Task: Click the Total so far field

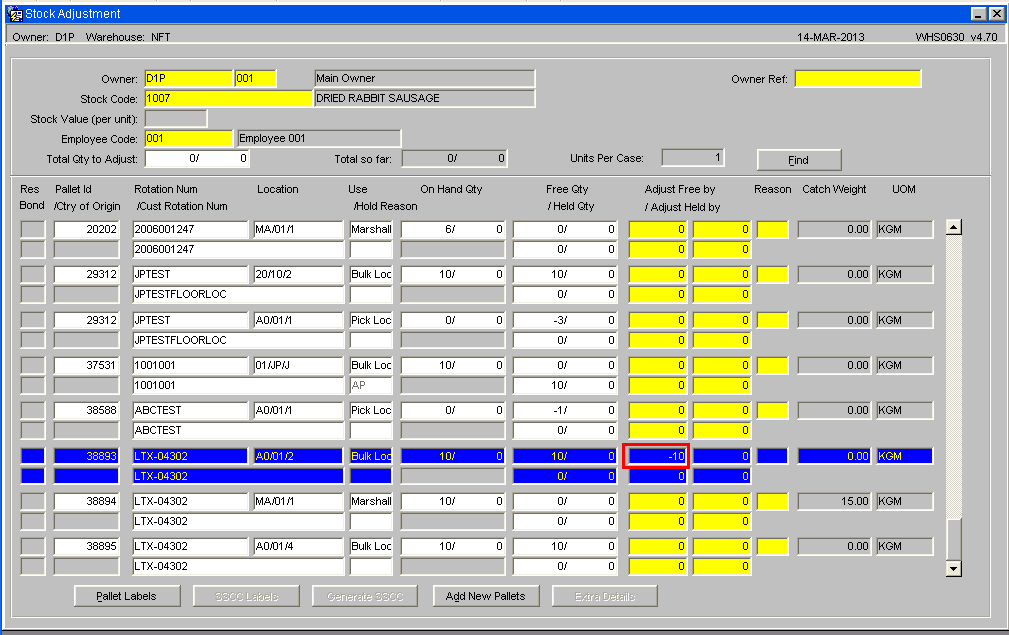Action: point(454,158)
